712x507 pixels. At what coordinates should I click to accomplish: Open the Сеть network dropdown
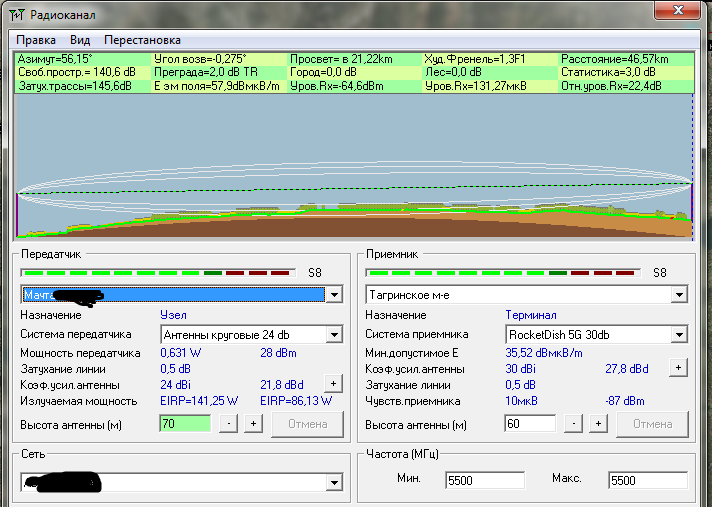[x=334, y=483]
